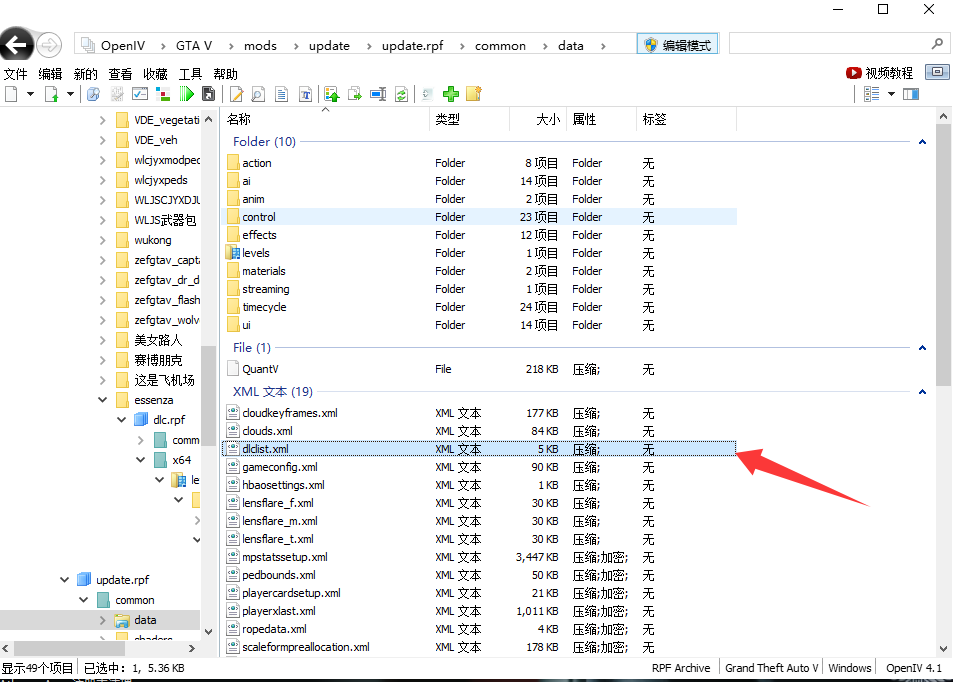Collapse the File (1) group
This screenshot has height=682, width=953.
(x=922, y=348)
